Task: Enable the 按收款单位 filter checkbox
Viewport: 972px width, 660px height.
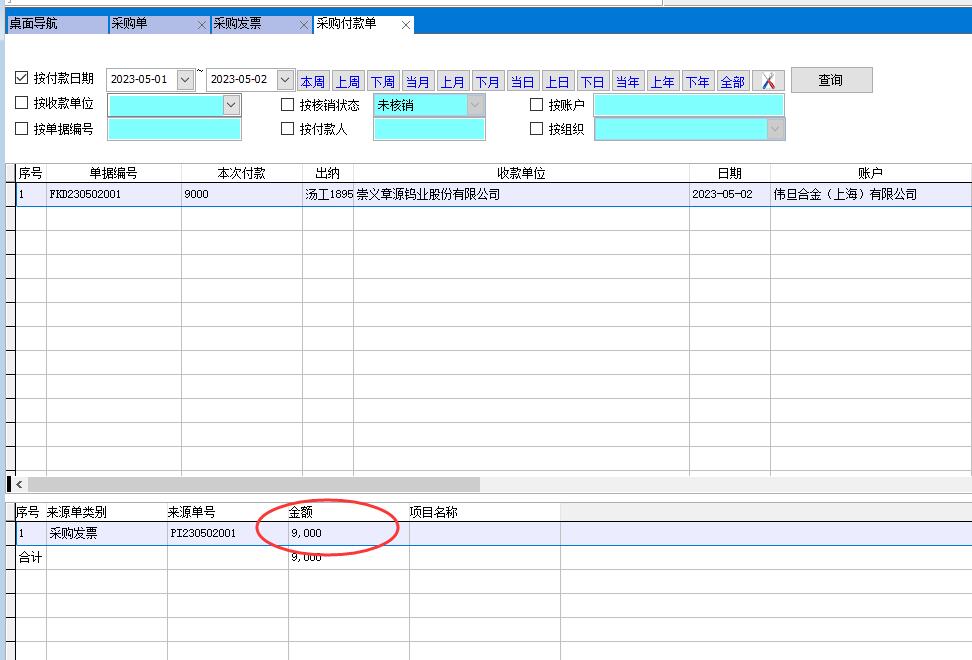Action: pyautogui.click(x=22, y=103)
